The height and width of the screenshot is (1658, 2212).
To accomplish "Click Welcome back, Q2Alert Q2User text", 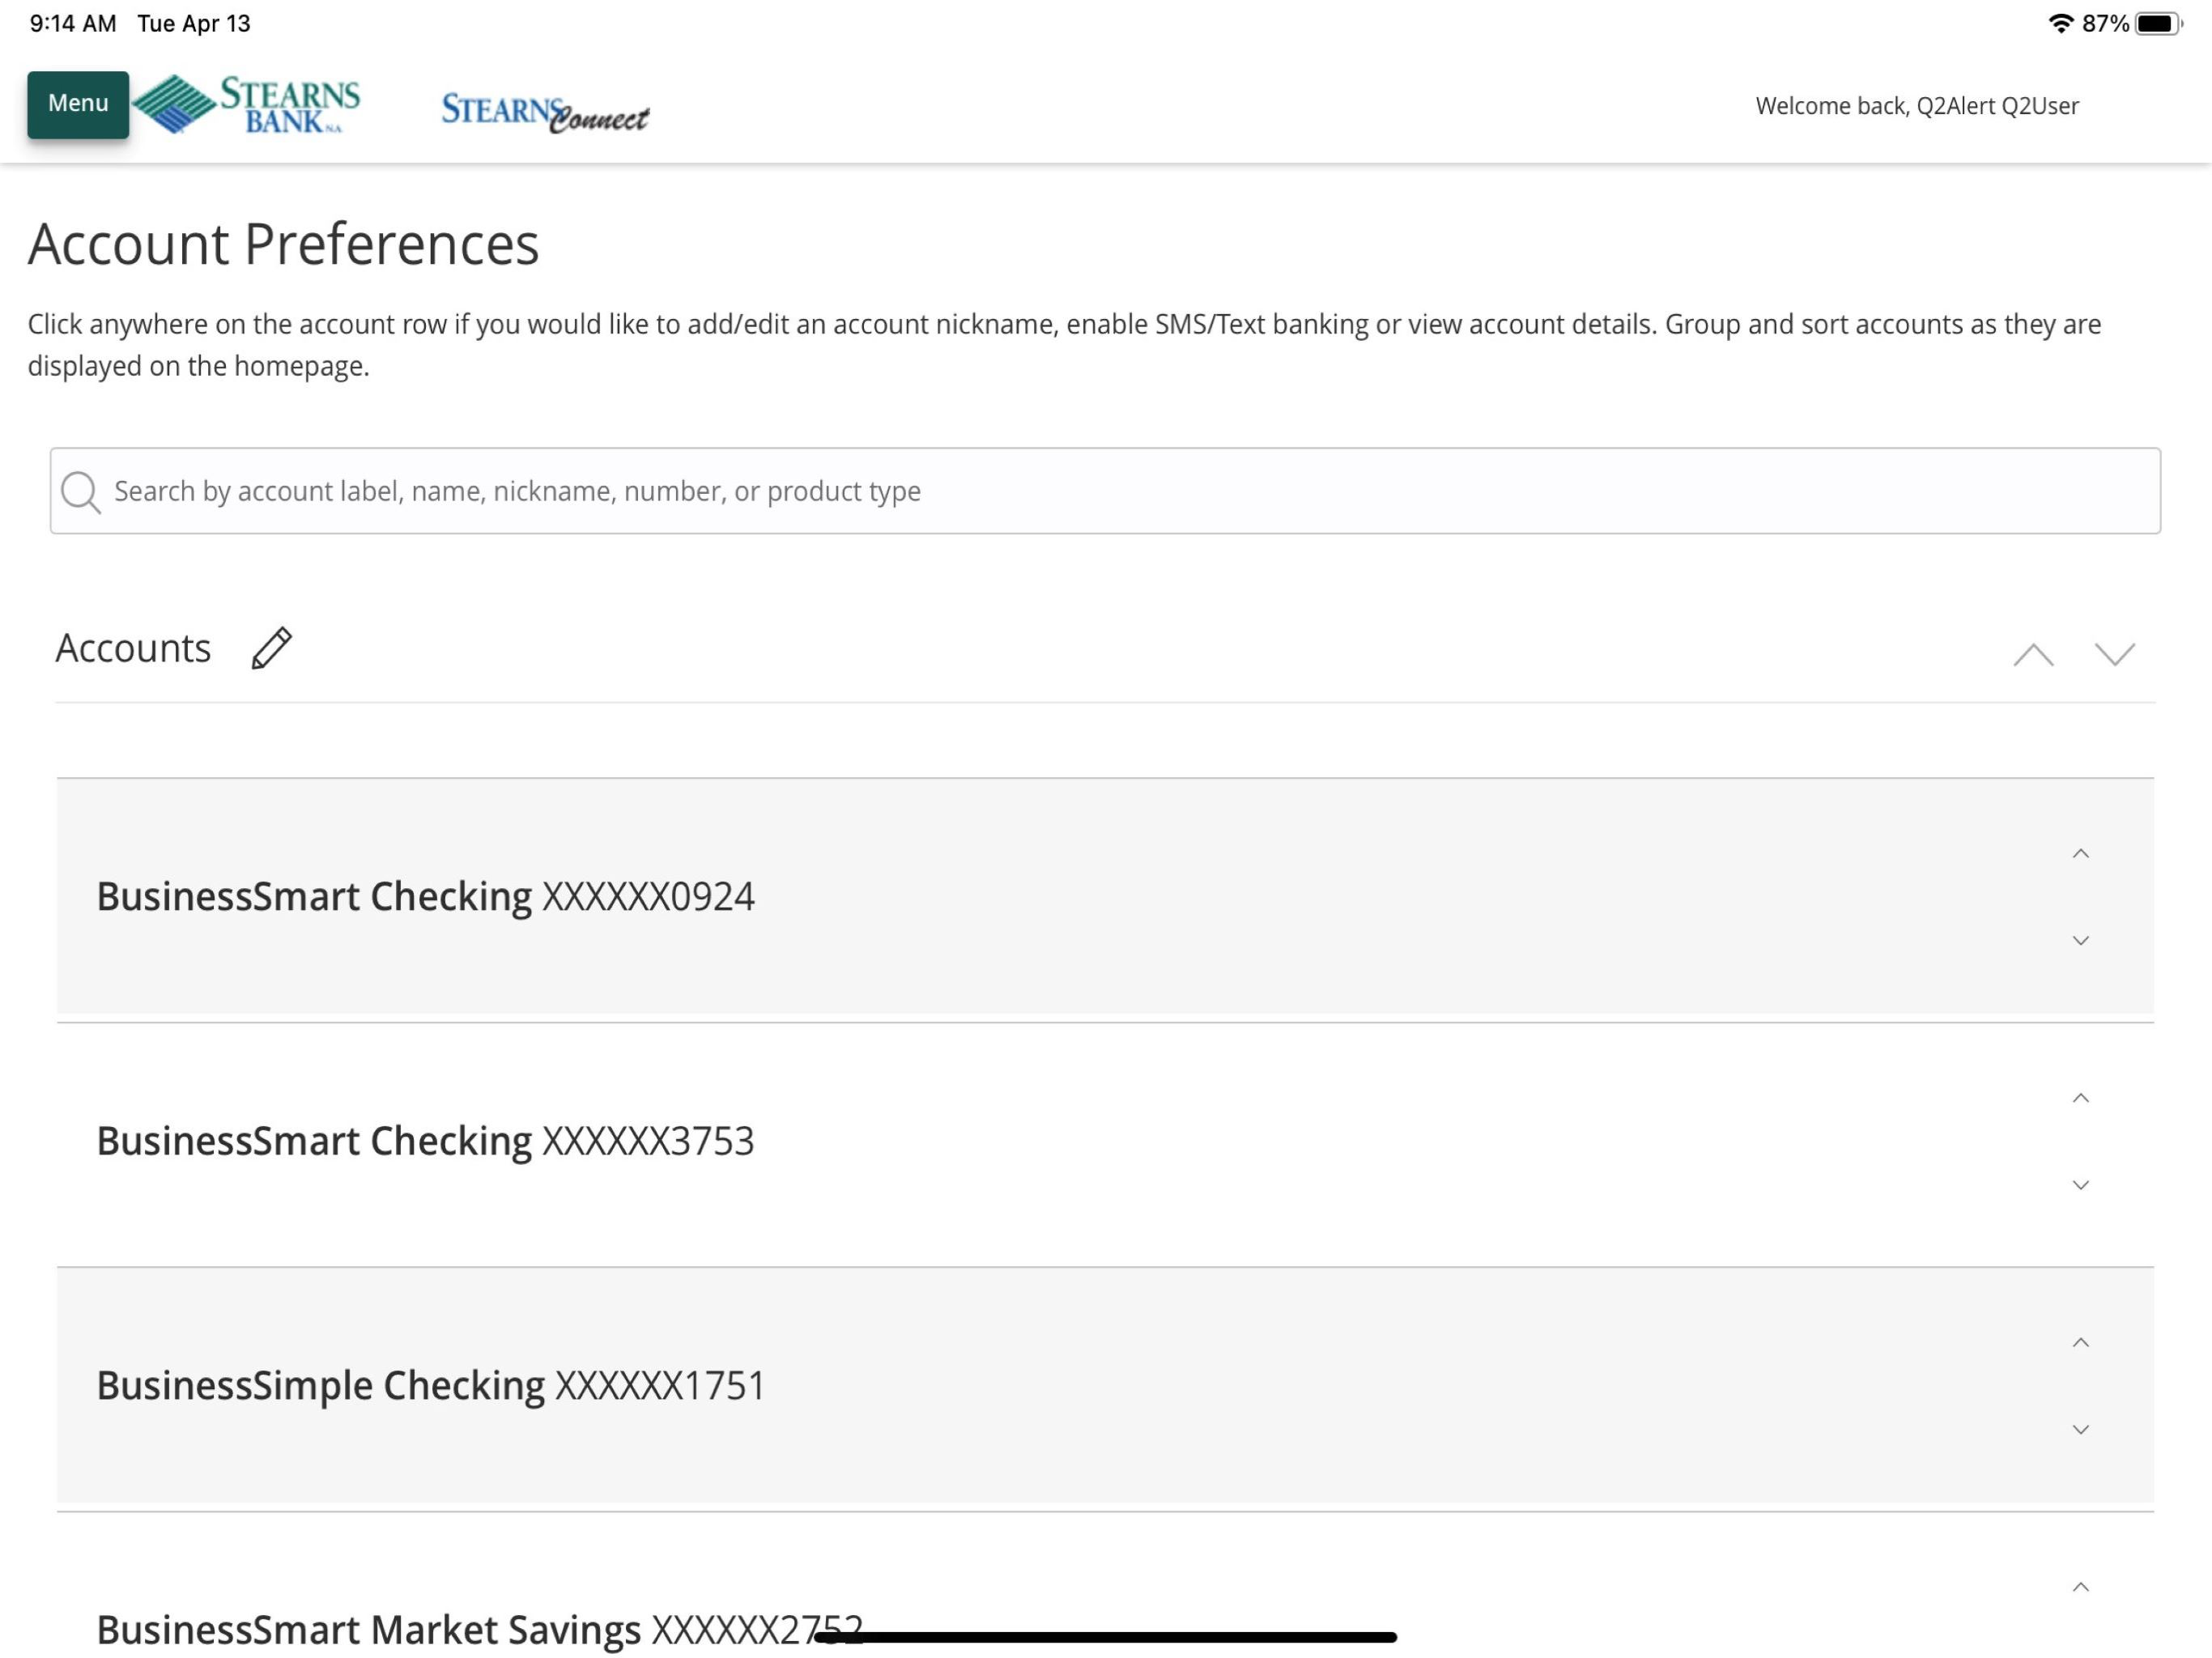I will 1917,106.
